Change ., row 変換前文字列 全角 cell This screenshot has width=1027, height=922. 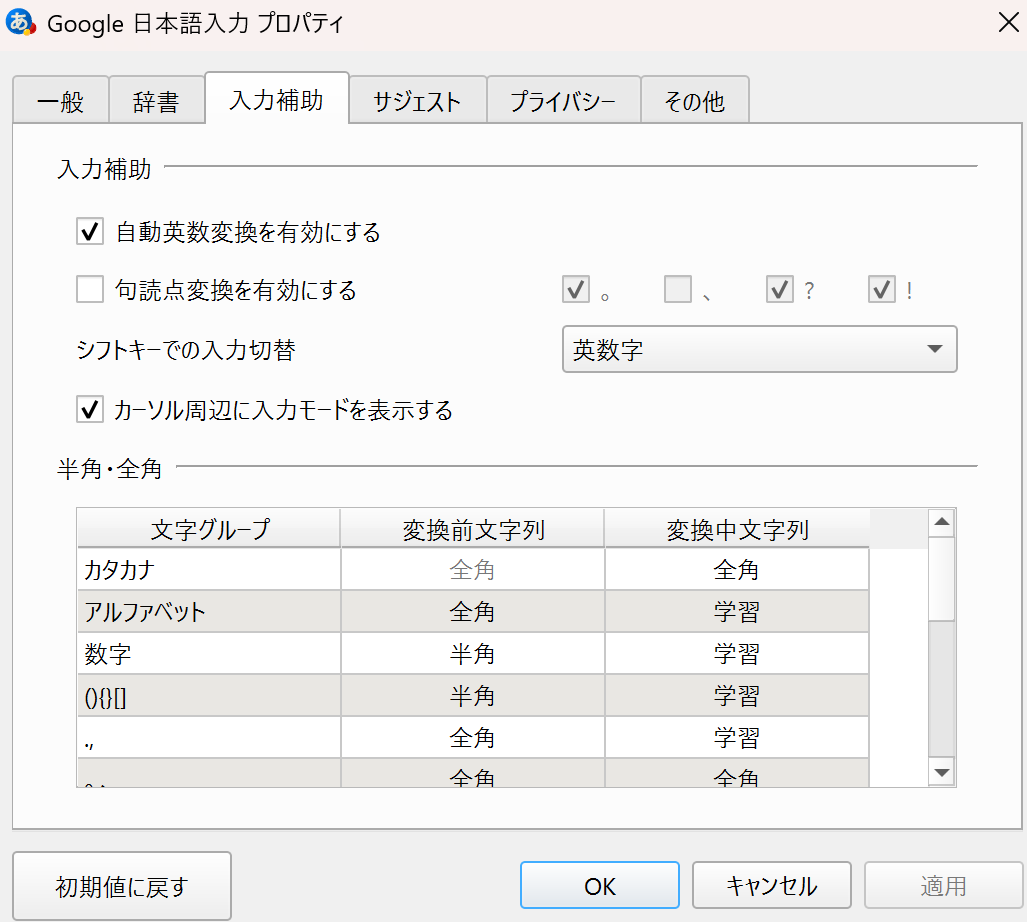coord(472,737)
